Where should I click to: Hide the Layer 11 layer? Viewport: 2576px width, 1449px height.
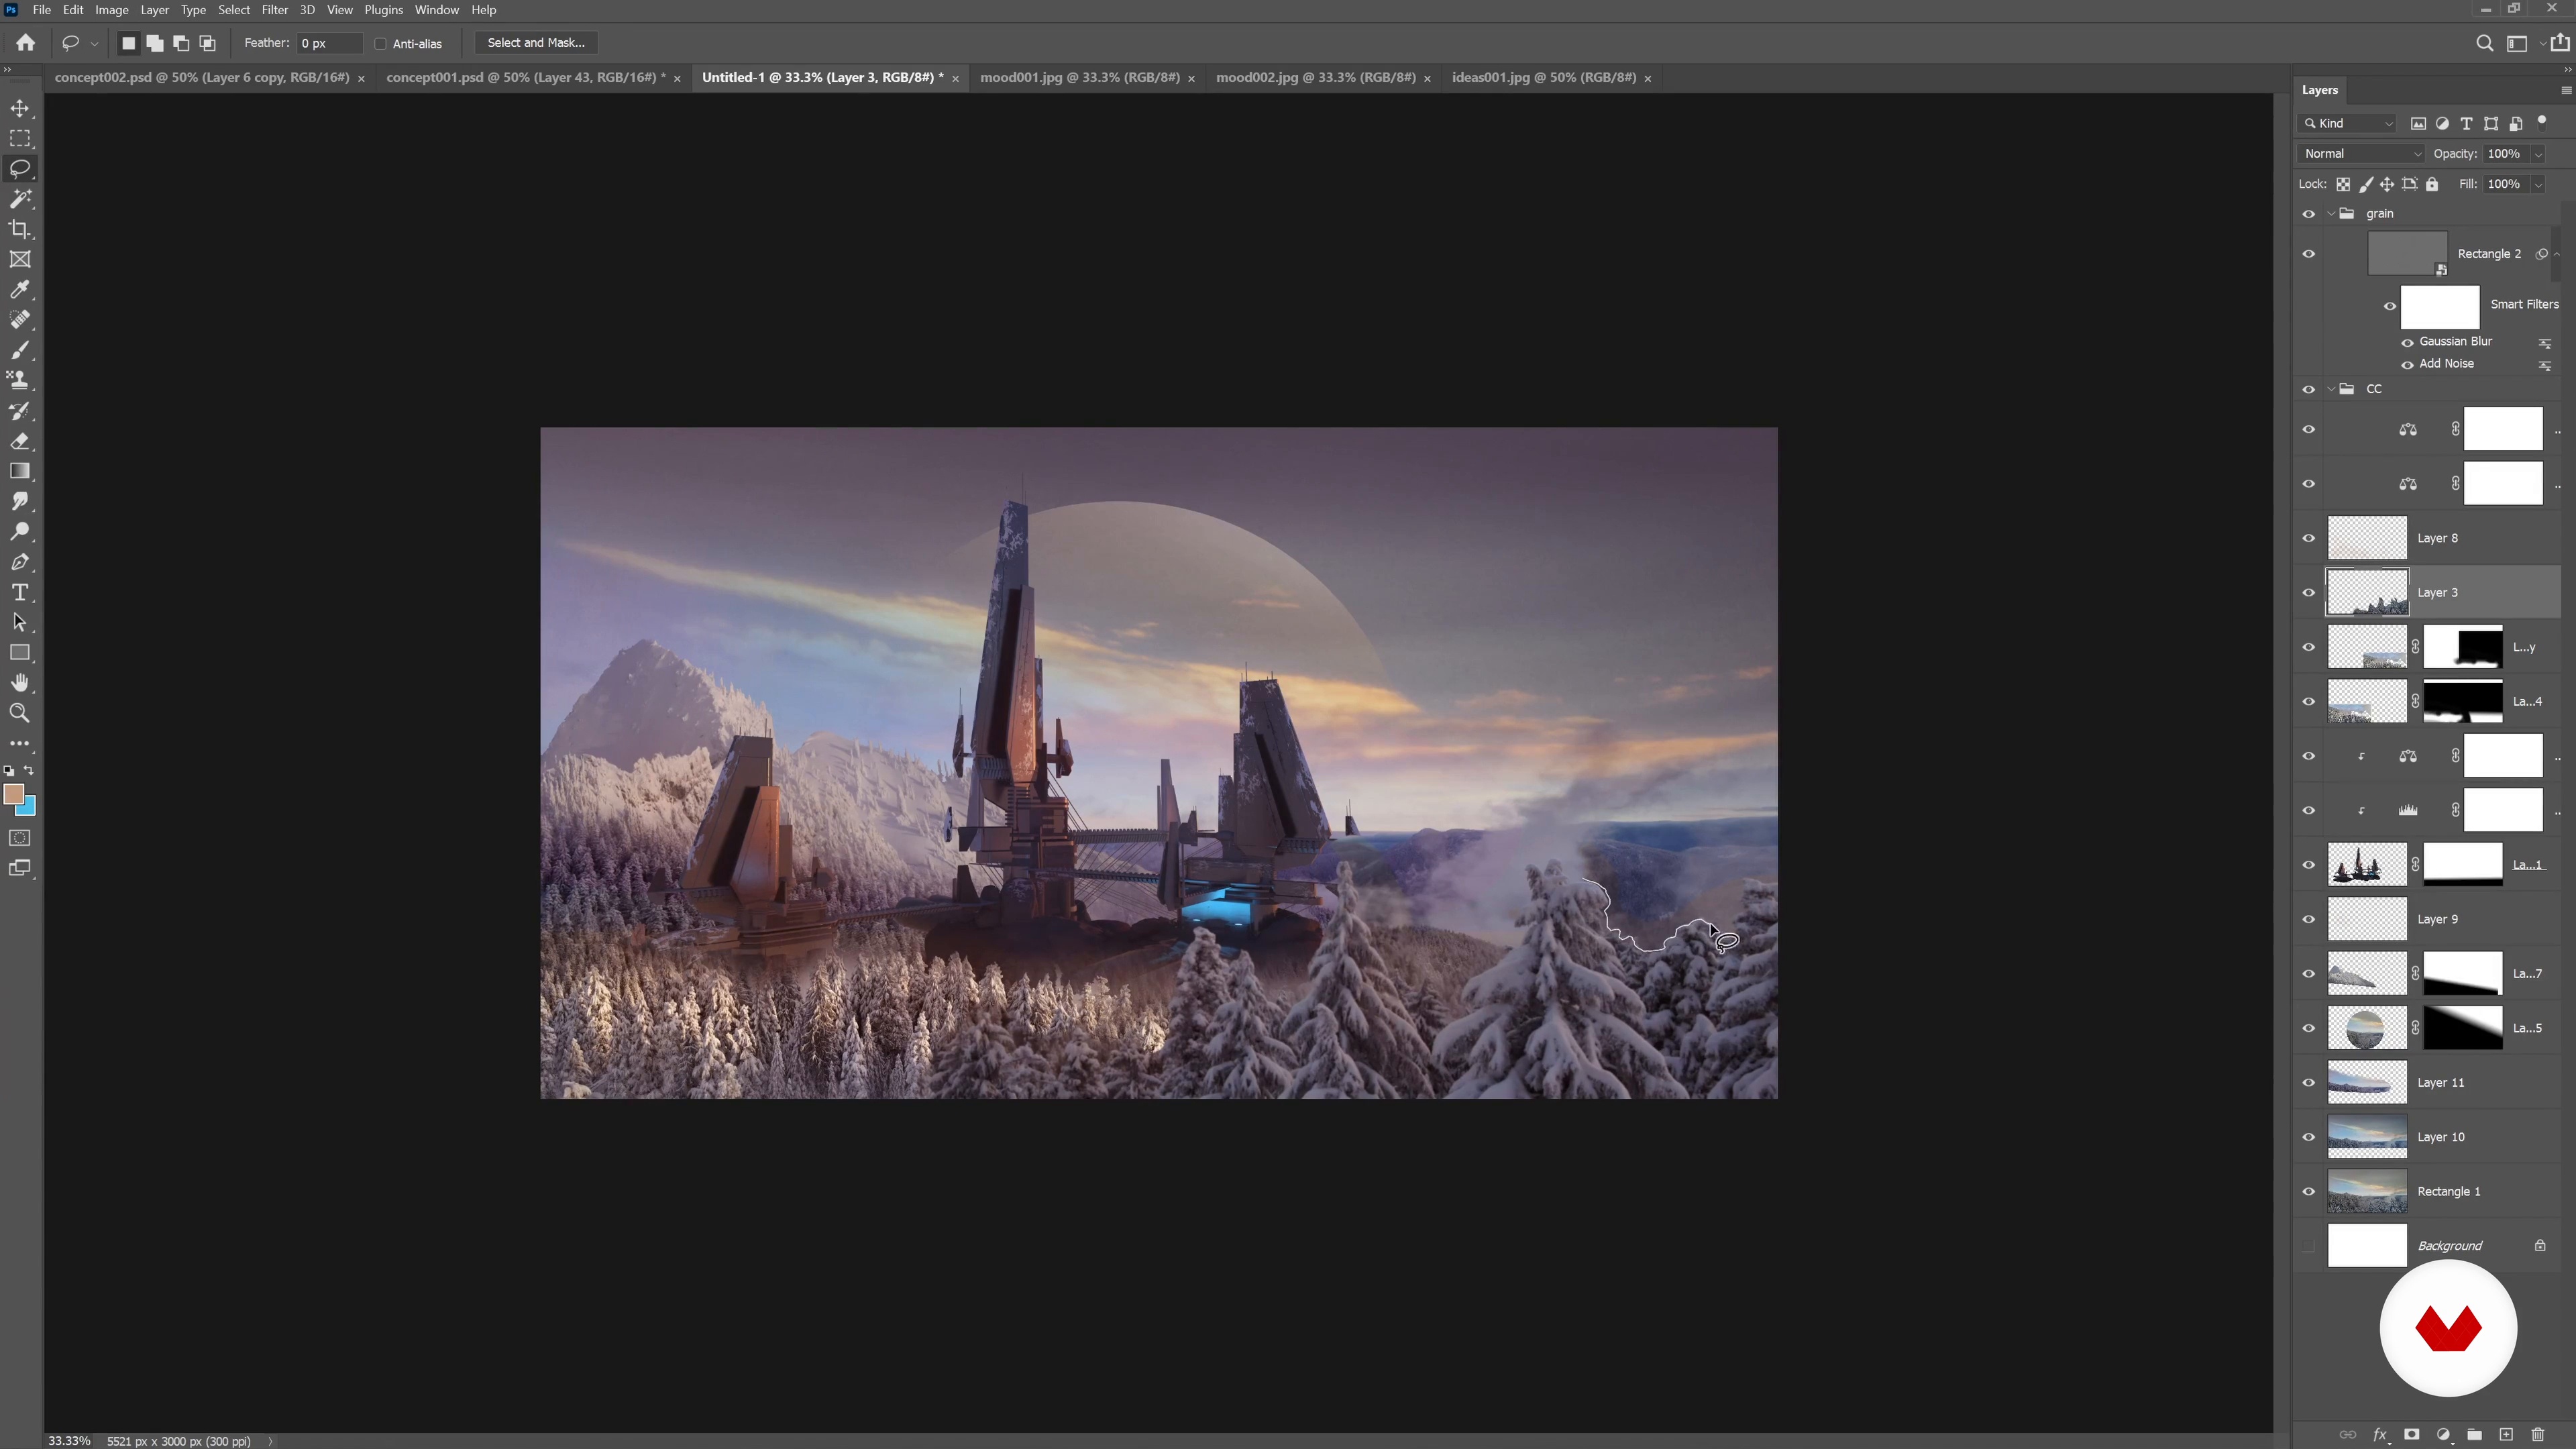(2308, 1083)
